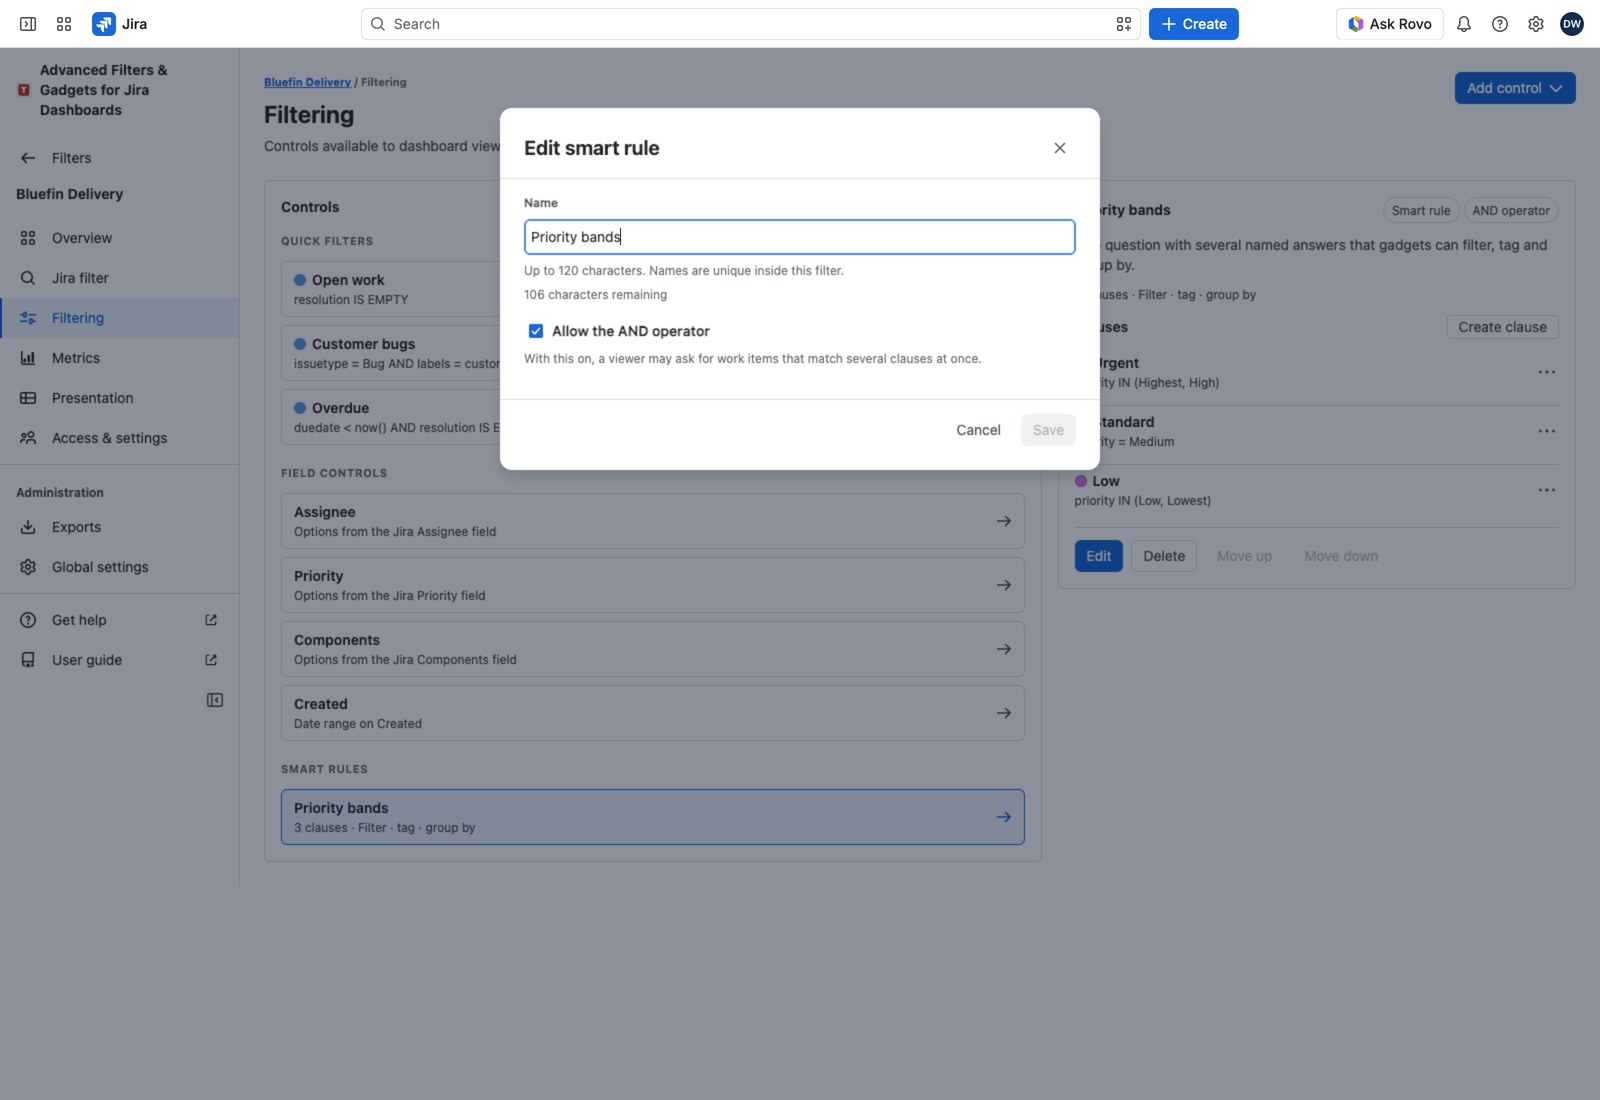This screenshot has height=1100, width=1600.
Task: Open Overview in the sidebar
Action: tap(120, 238)
